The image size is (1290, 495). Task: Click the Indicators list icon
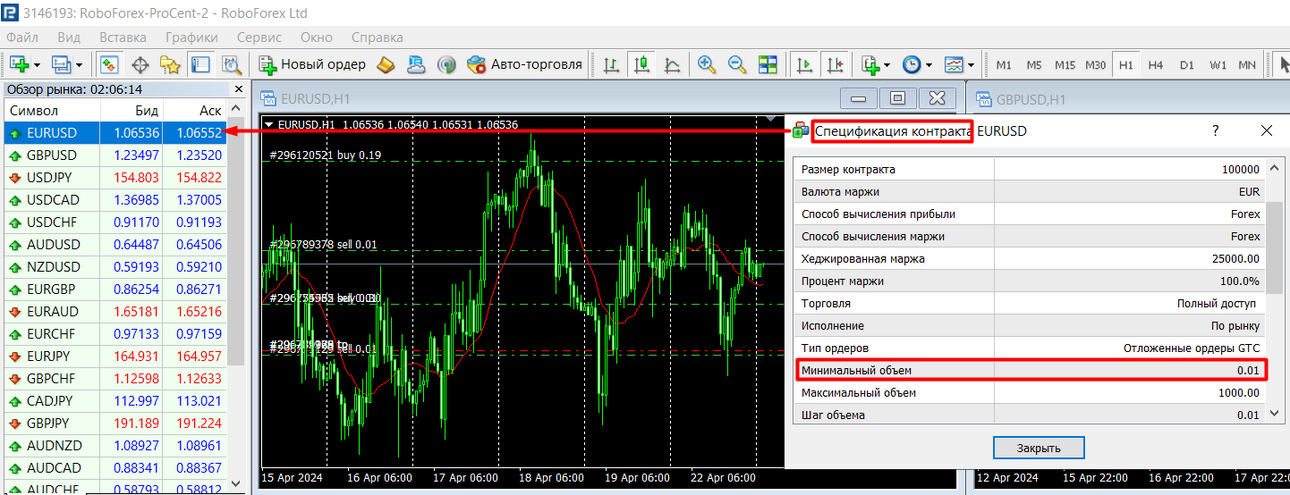coord(870,64)
